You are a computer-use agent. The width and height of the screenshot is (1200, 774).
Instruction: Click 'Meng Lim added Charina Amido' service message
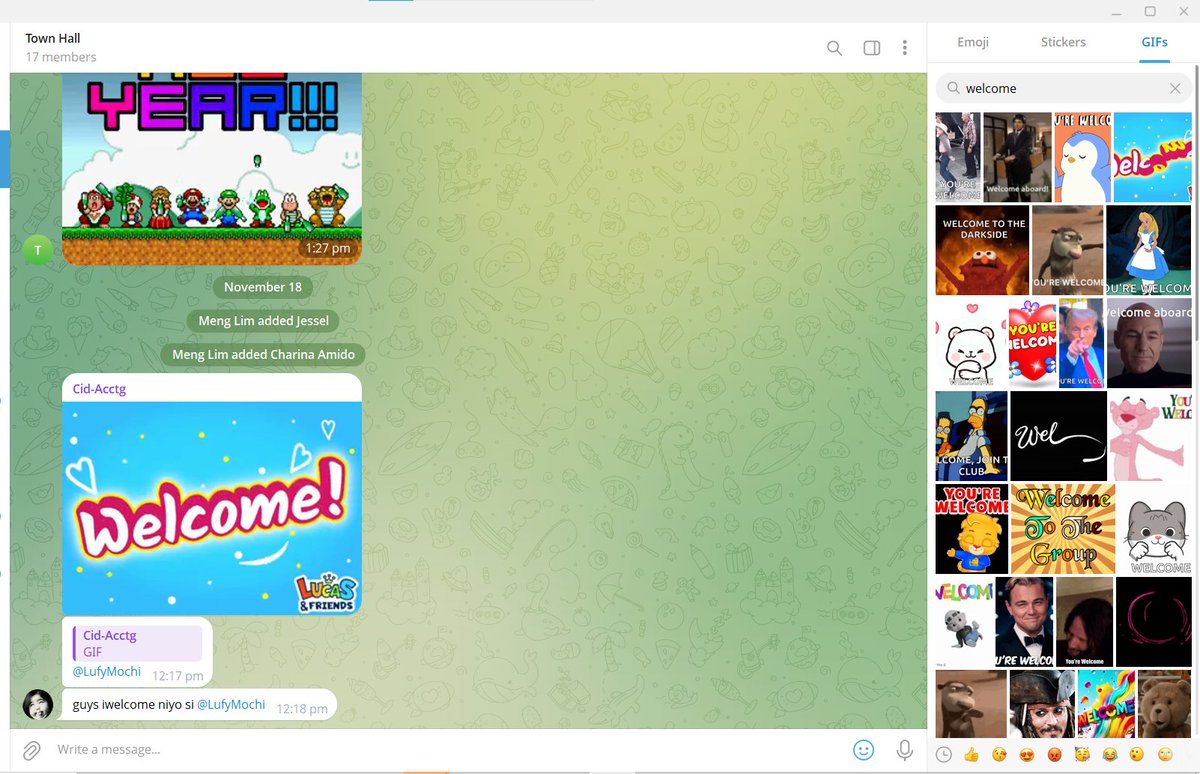[x=263, y=355]
